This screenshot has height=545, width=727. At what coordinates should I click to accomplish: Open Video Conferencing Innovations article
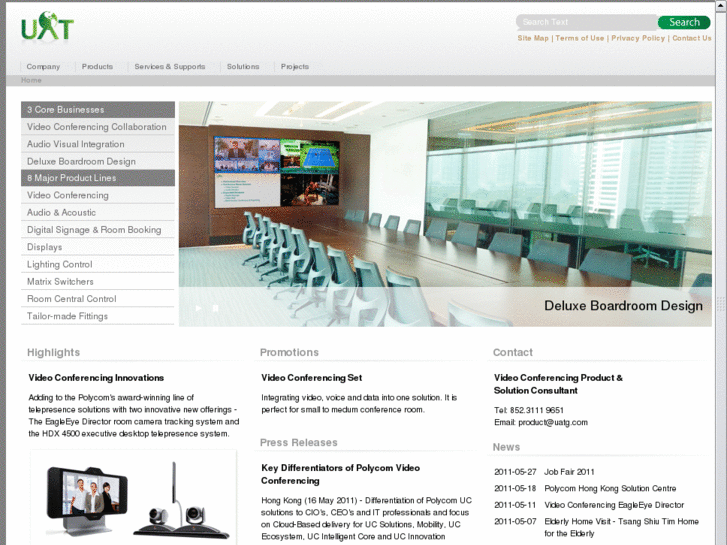pyautogui.click(x=96, y=378)
